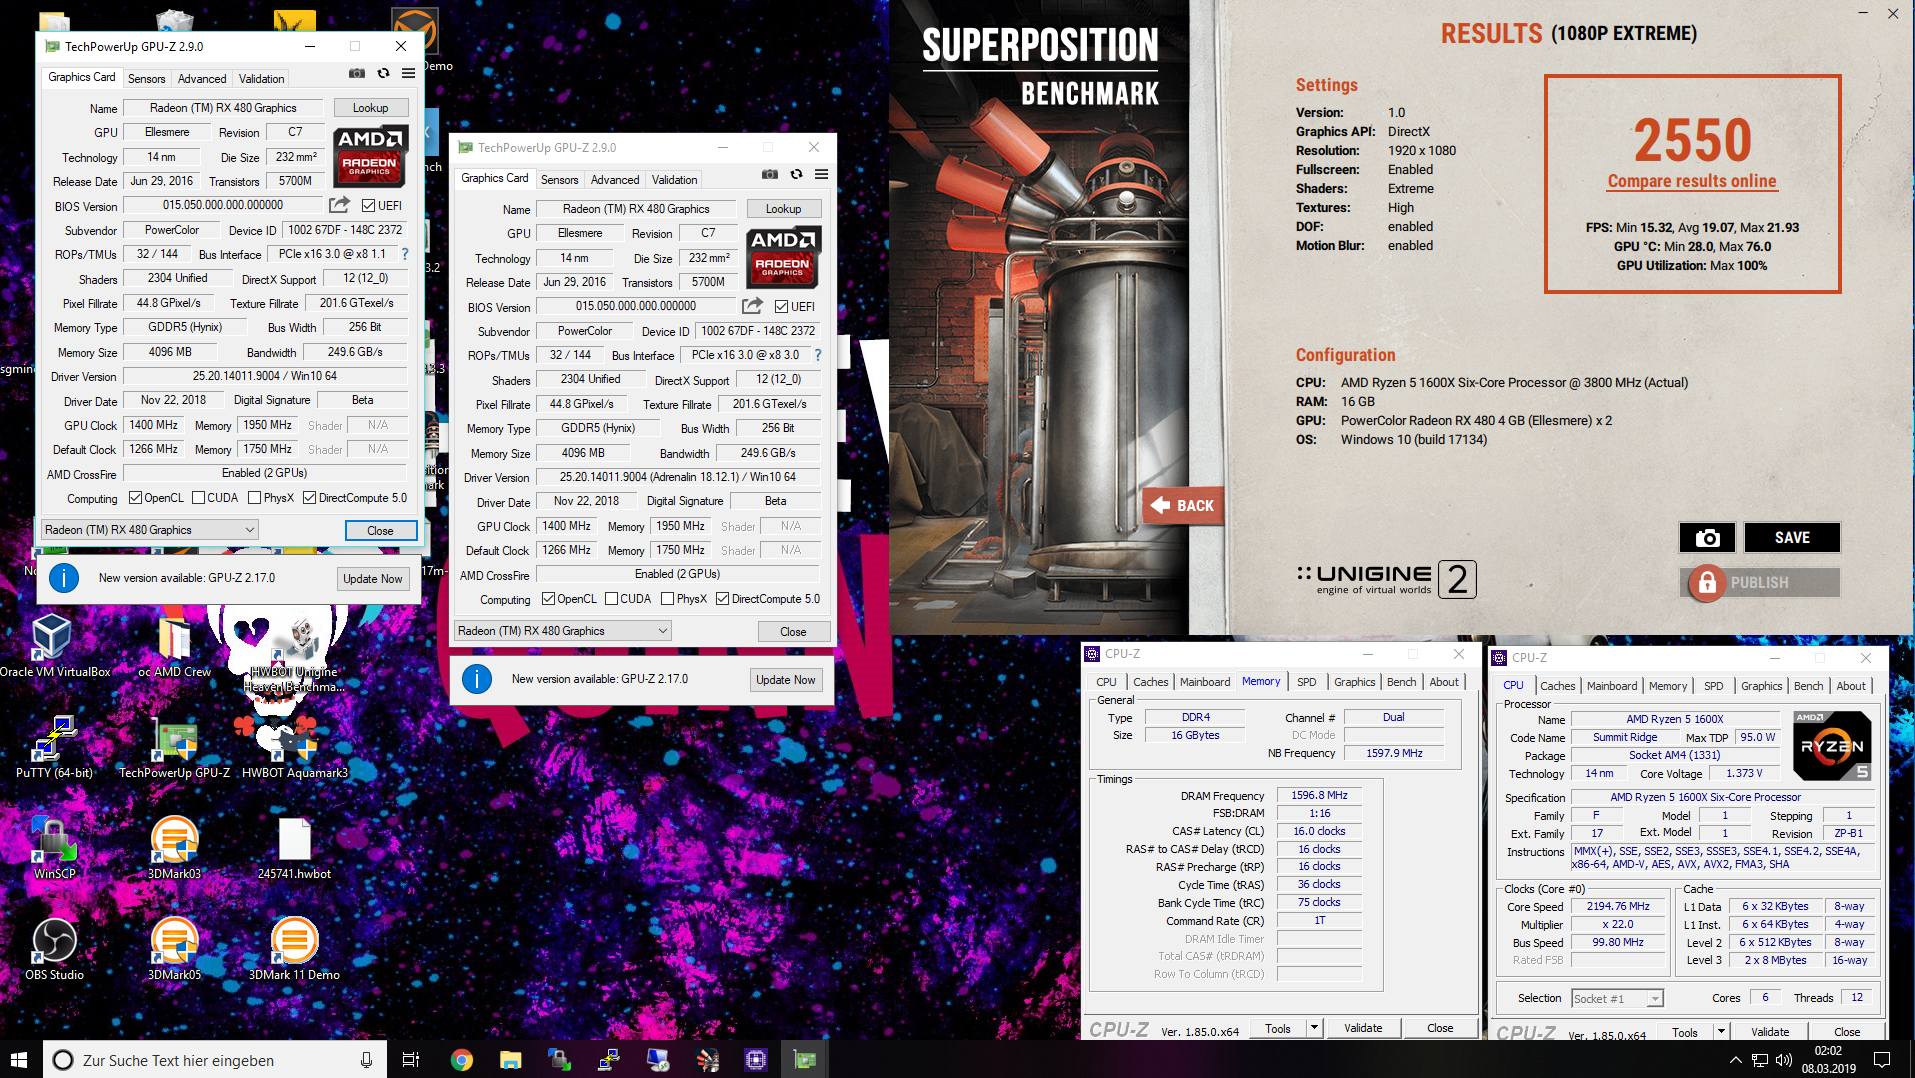Toggle PhysX checkbox in back GPU-Z window
Image resolution: width=1915 pixels, height=1078 pixels.
(668, 599)
